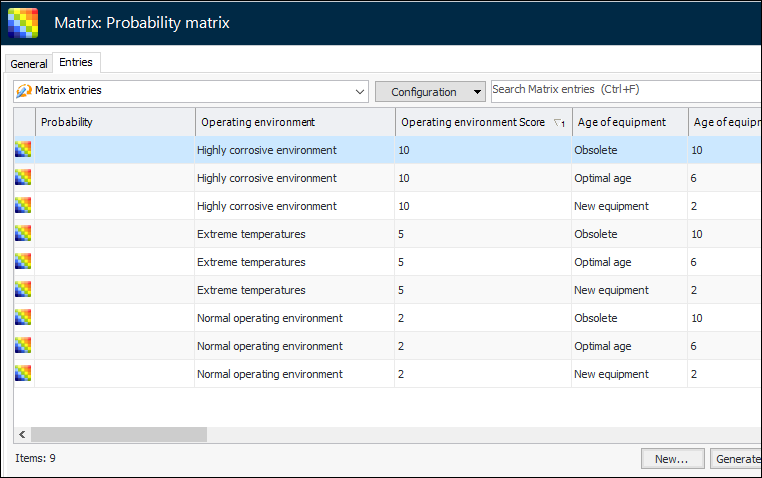The height and width of the screenshot is (478, 762).
Task: Click the horizontal scrollbar thumb
Action: click(118, 435)
